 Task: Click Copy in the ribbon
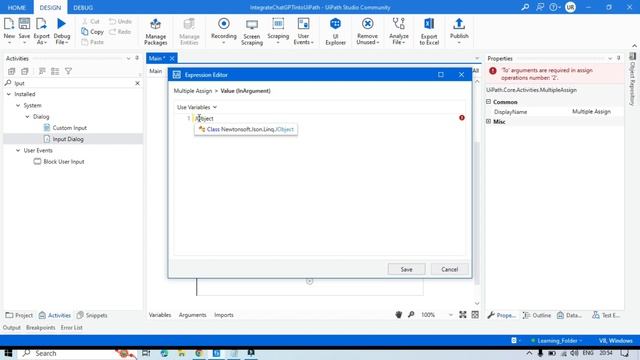92,31
